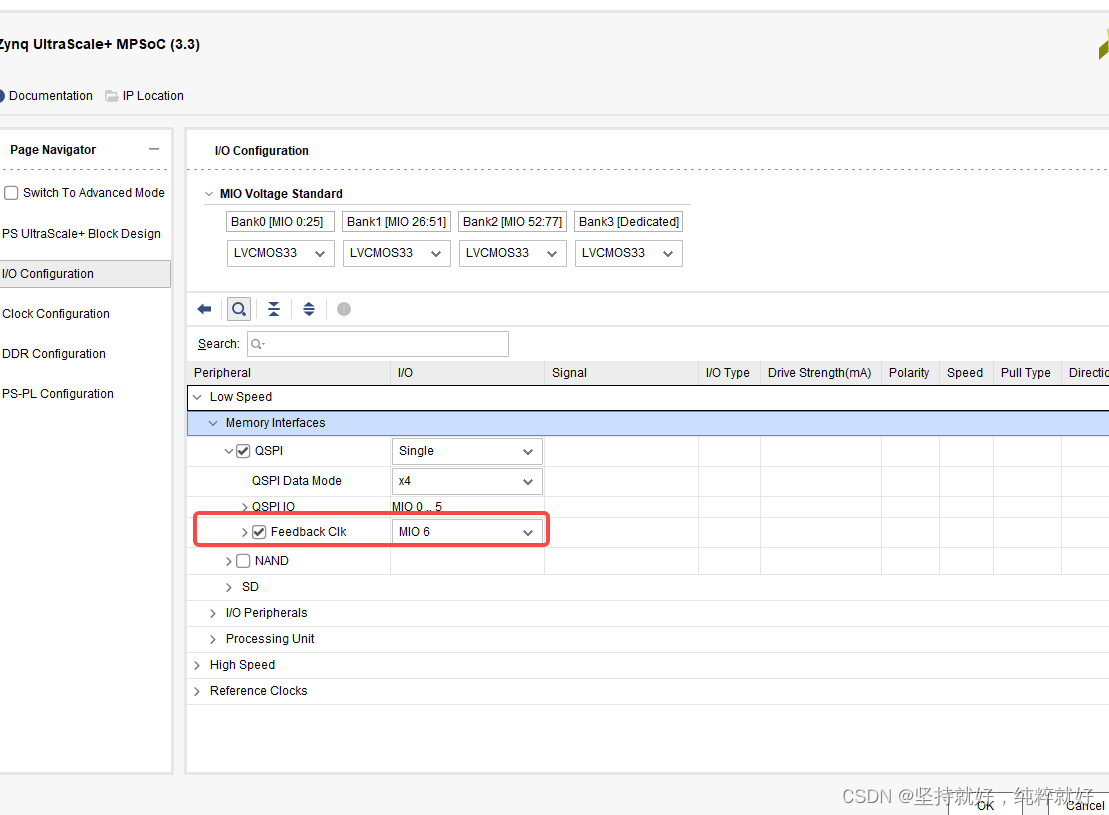1109x815 pixels.
Task: Open the IP Location folder icon
Action: tap(113, 95)
